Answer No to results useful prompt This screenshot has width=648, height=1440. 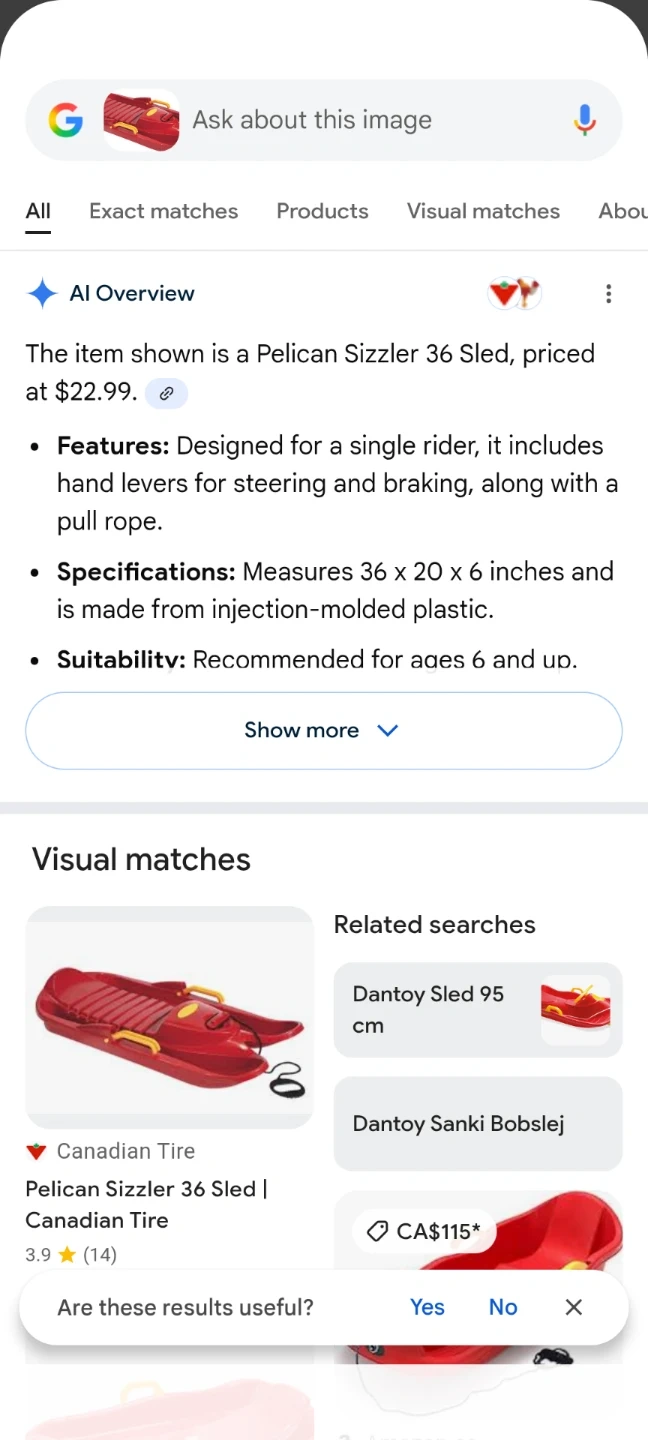[503, 1307]
